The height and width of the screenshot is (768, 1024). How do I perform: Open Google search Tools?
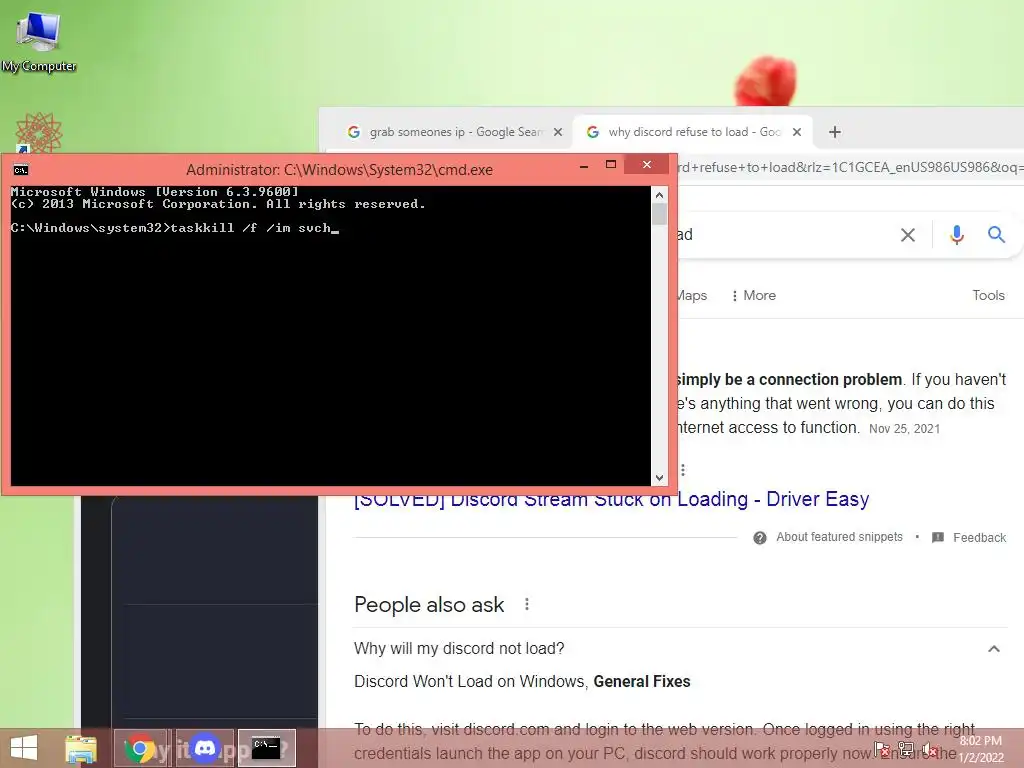coord(988,295)
